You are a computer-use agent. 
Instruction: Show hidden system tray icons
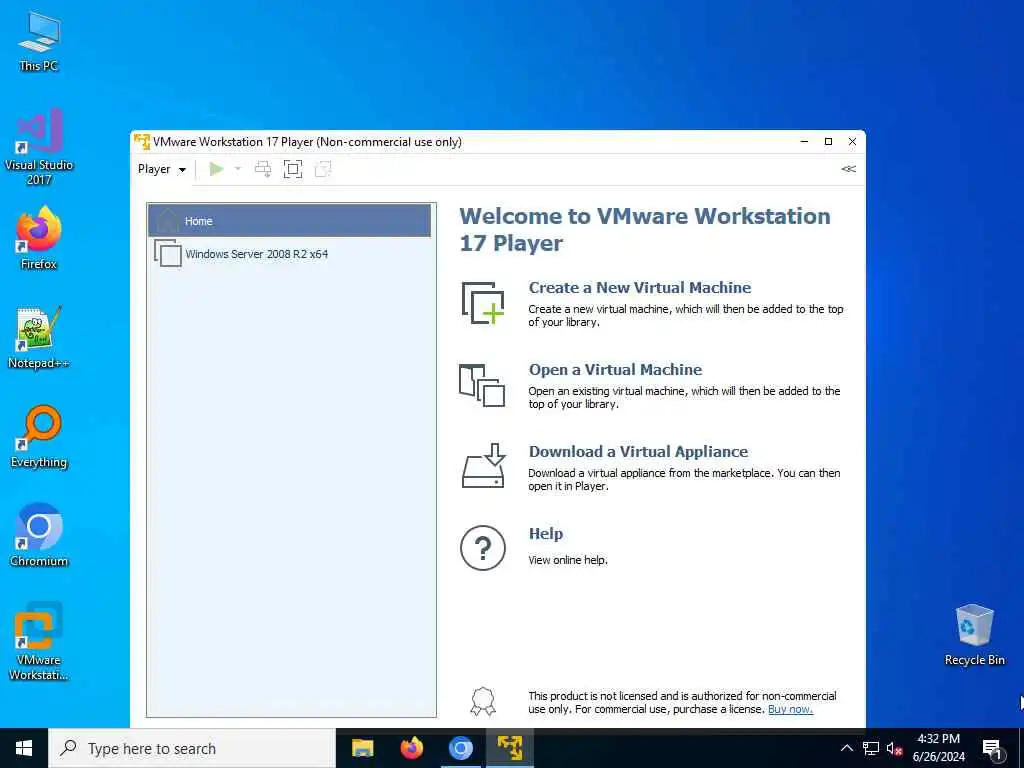click(846, 748)
